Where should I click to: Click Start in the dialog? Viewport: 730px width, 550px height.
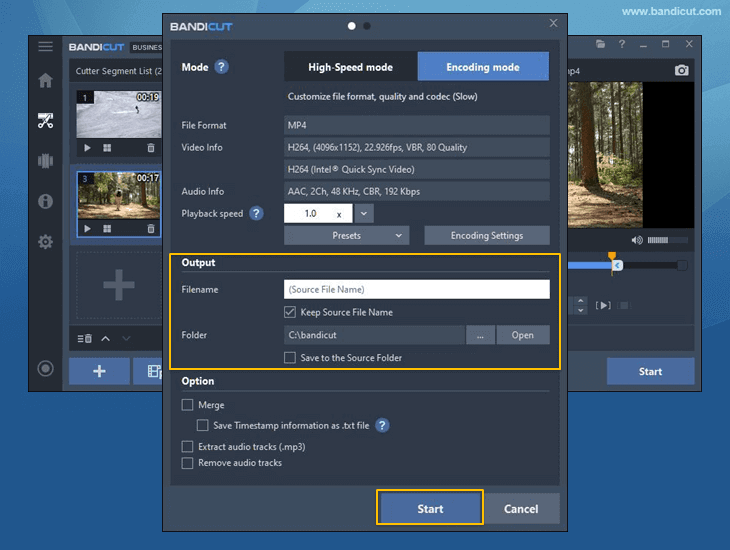[x=430, y=509]
